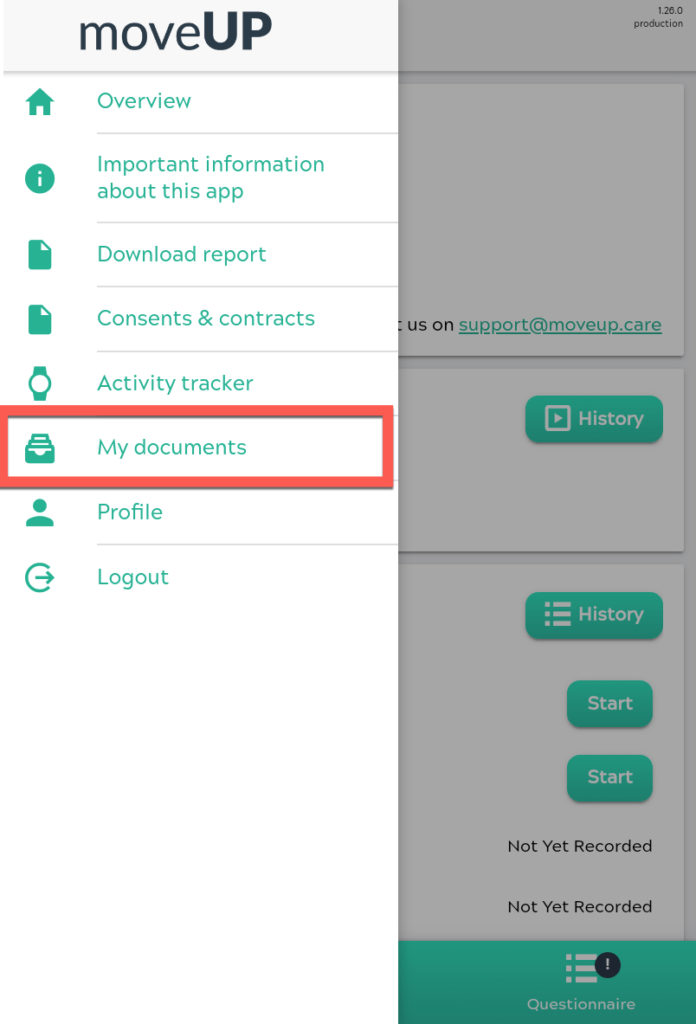Click the watch icon for Activity tracker
This screenshot has height=1024, width=696.
coord(40,383)
